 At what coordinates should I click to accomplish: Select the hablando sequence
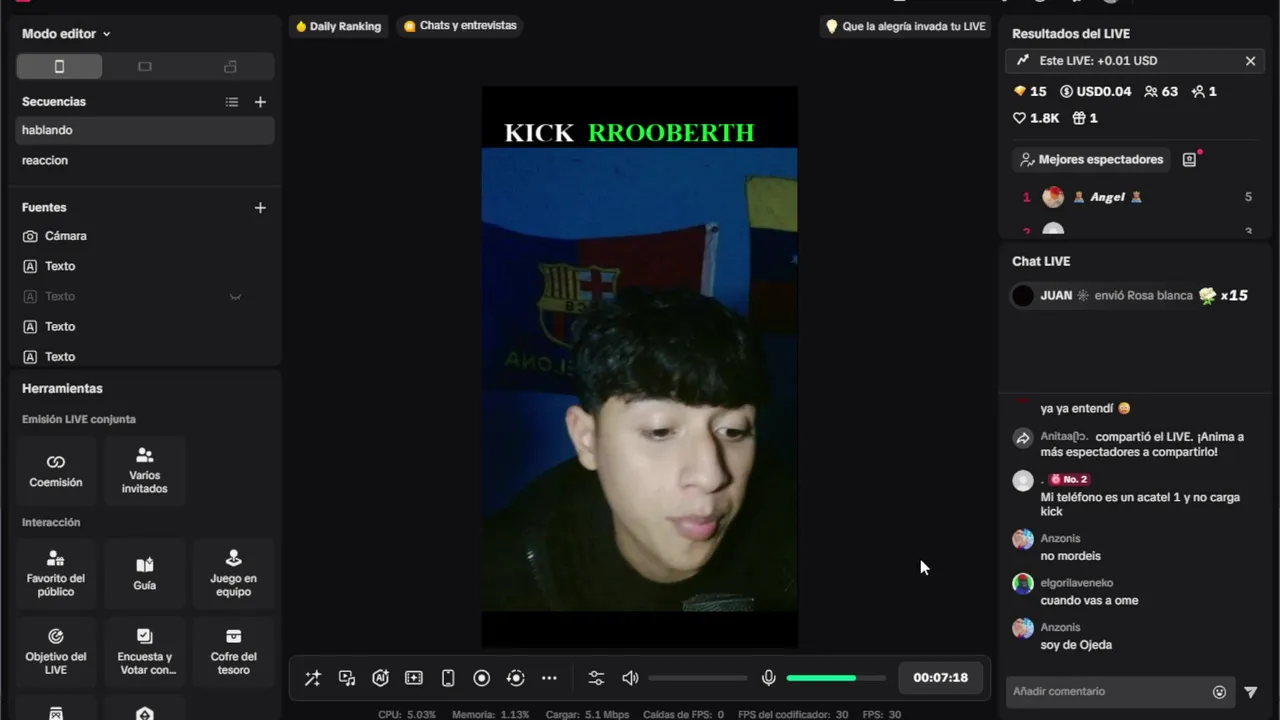[x=145, y=130]
